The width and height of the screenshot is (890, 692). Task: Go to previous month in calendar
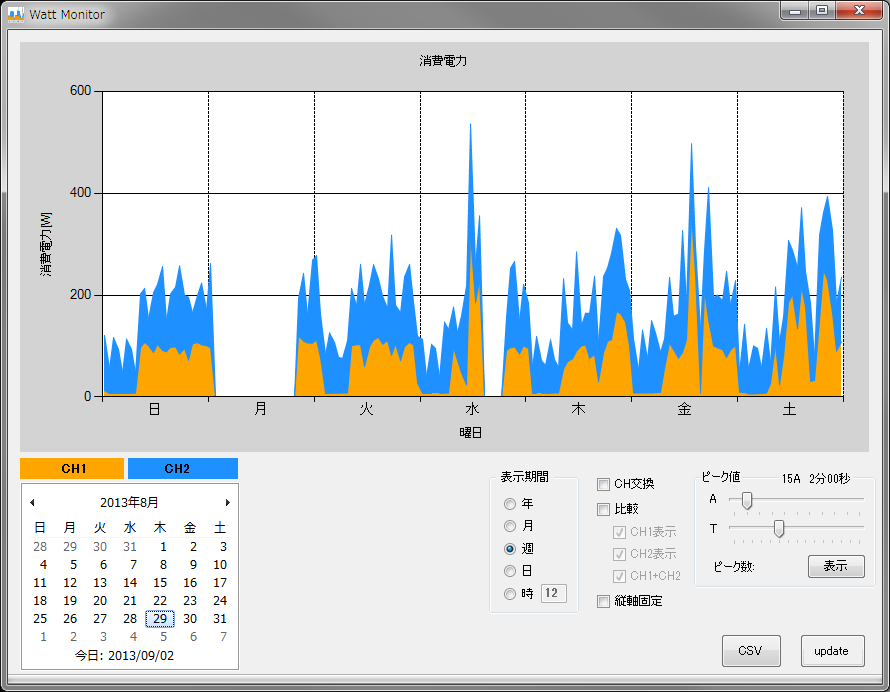[x=32, y=502]
